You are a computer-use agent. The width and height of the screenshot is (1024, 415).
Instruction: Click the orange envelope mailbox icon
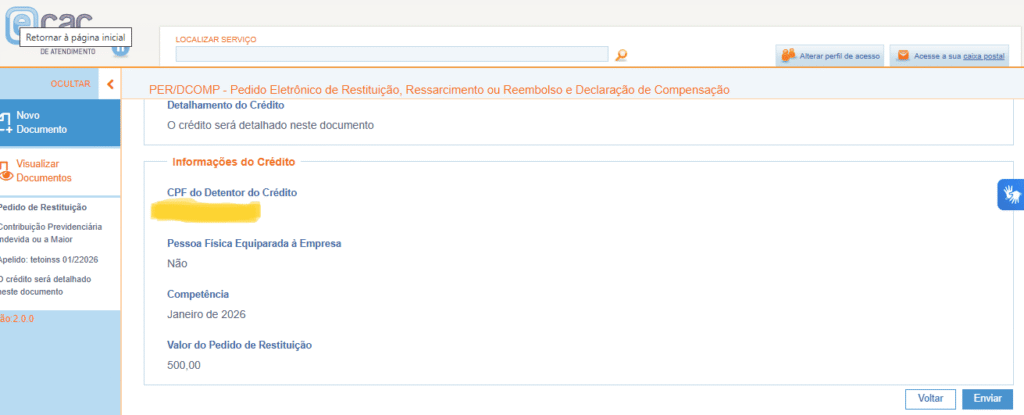point(903,55)
